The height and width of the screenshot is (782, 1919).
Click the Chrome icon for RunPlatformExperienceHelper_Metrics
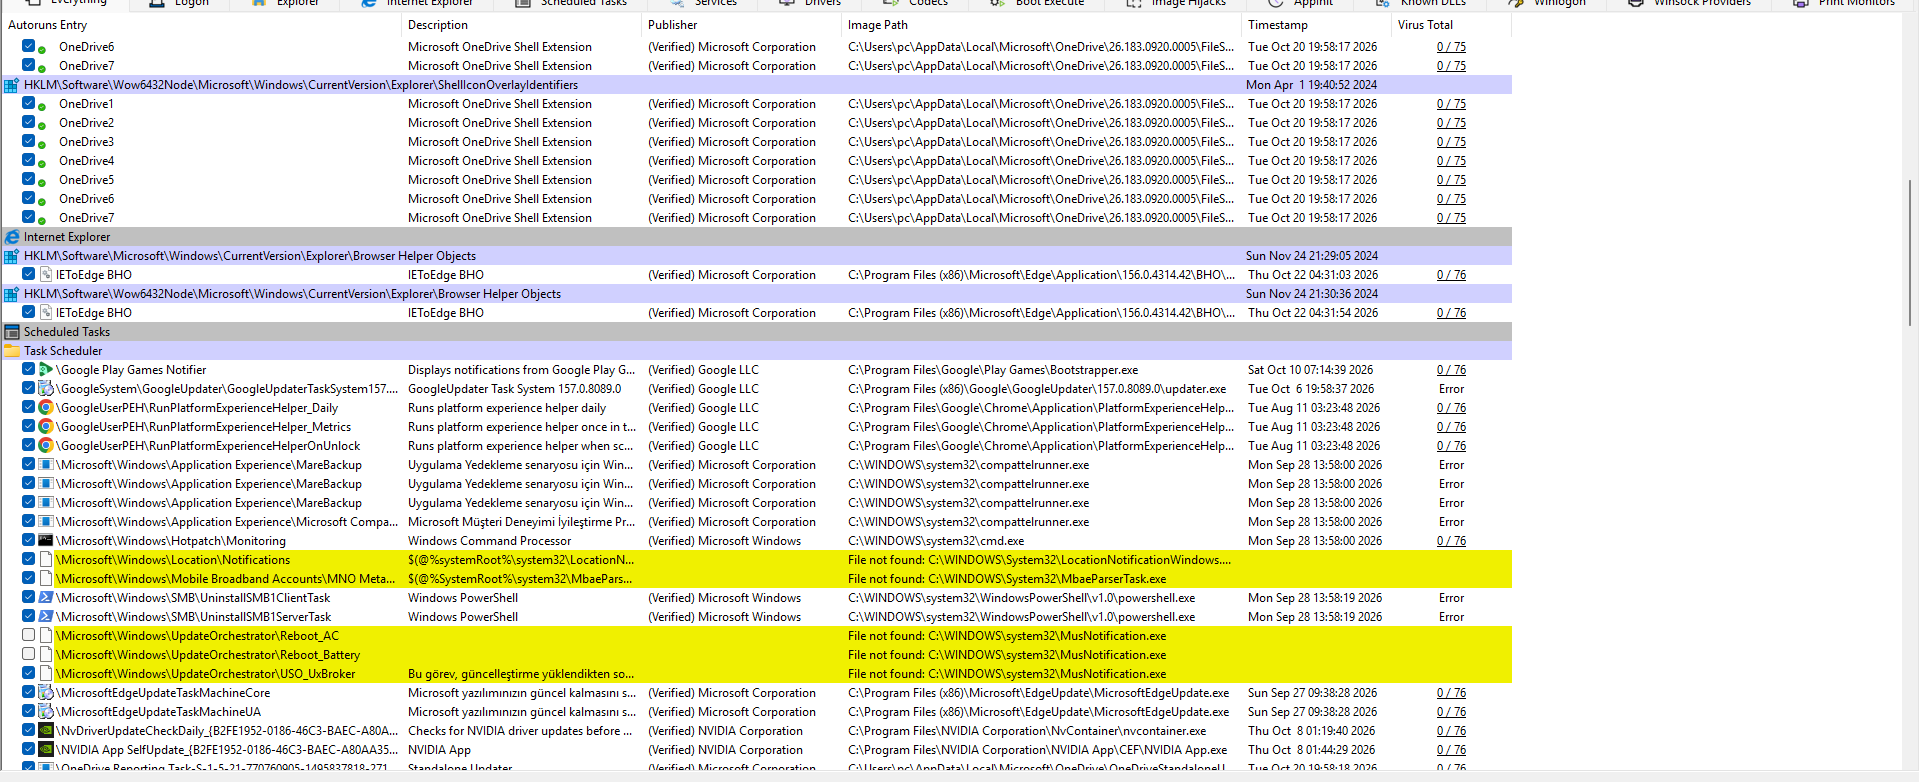click(x=46, y=427)
